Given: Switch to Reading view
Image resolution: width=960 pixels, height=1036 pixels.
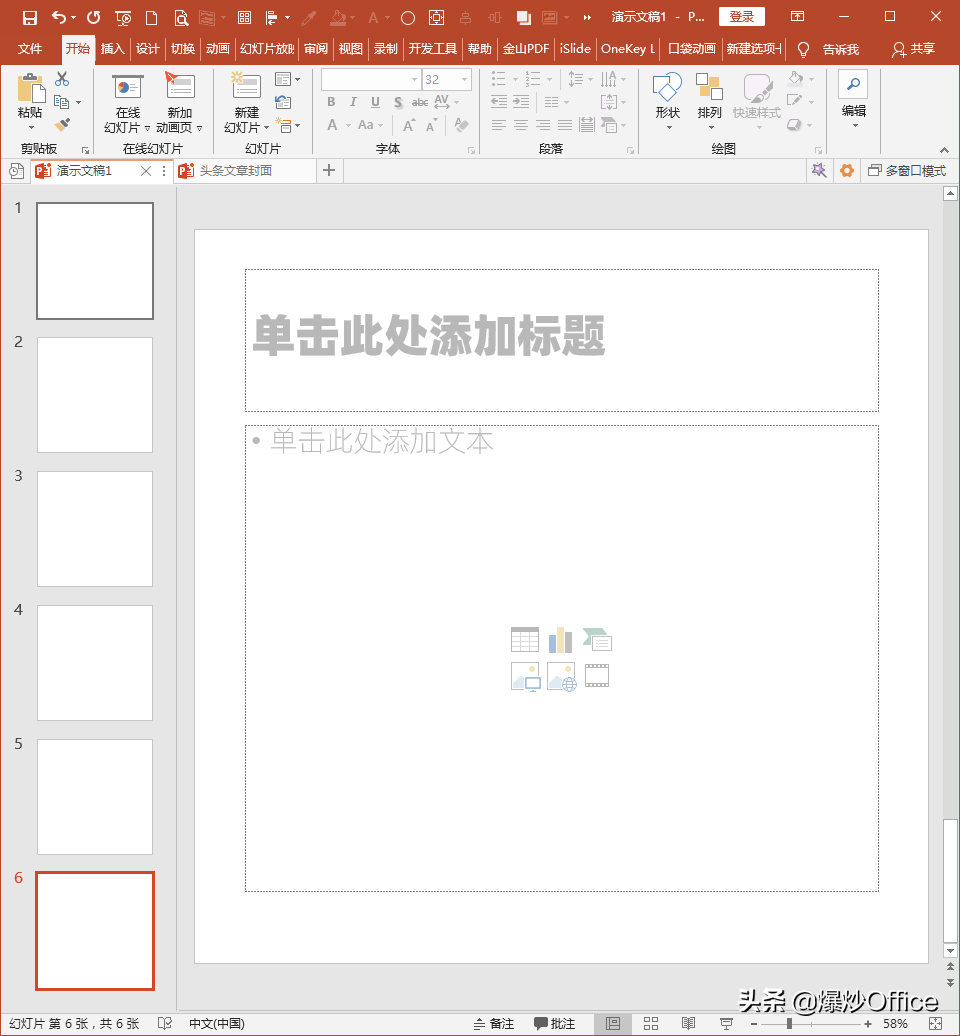Looking at the screenshot, I should tap(688, 1023).
